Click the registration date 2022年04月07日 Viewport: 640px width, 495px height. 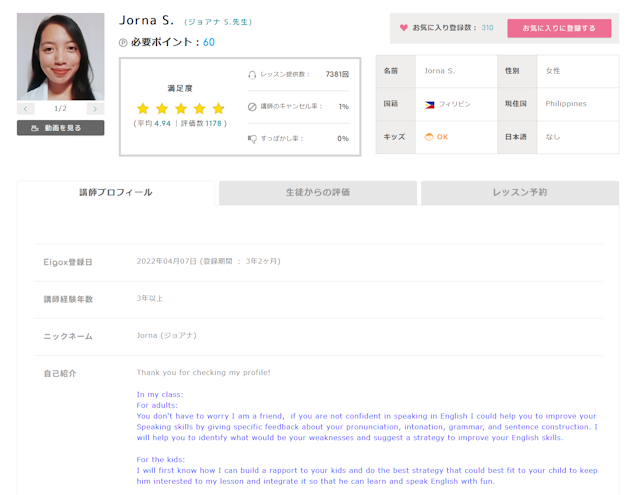[167, 261]
